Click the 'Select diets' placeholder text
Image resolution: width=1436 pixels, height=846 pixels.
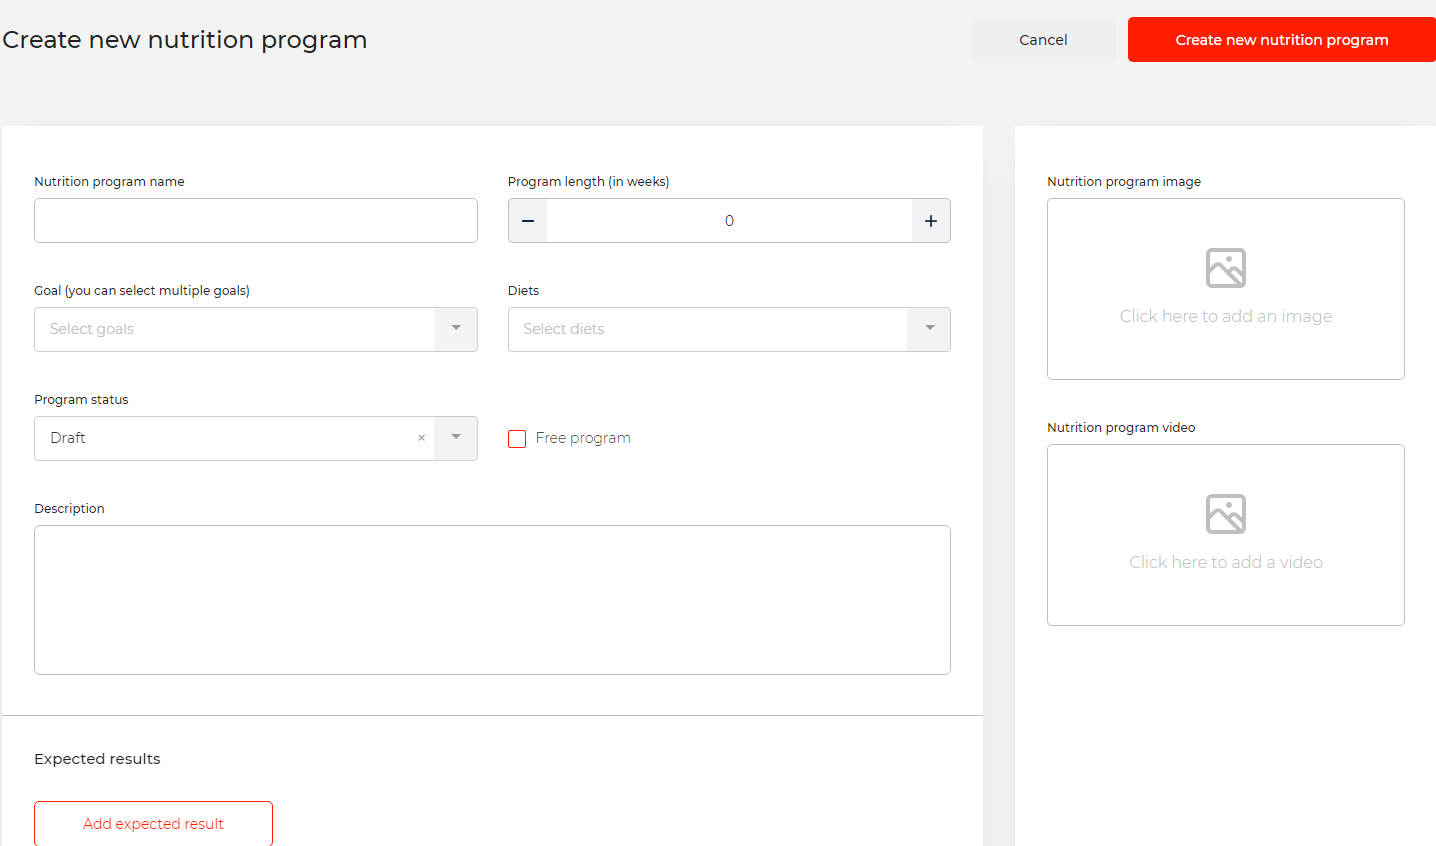[x=564, y=329]
